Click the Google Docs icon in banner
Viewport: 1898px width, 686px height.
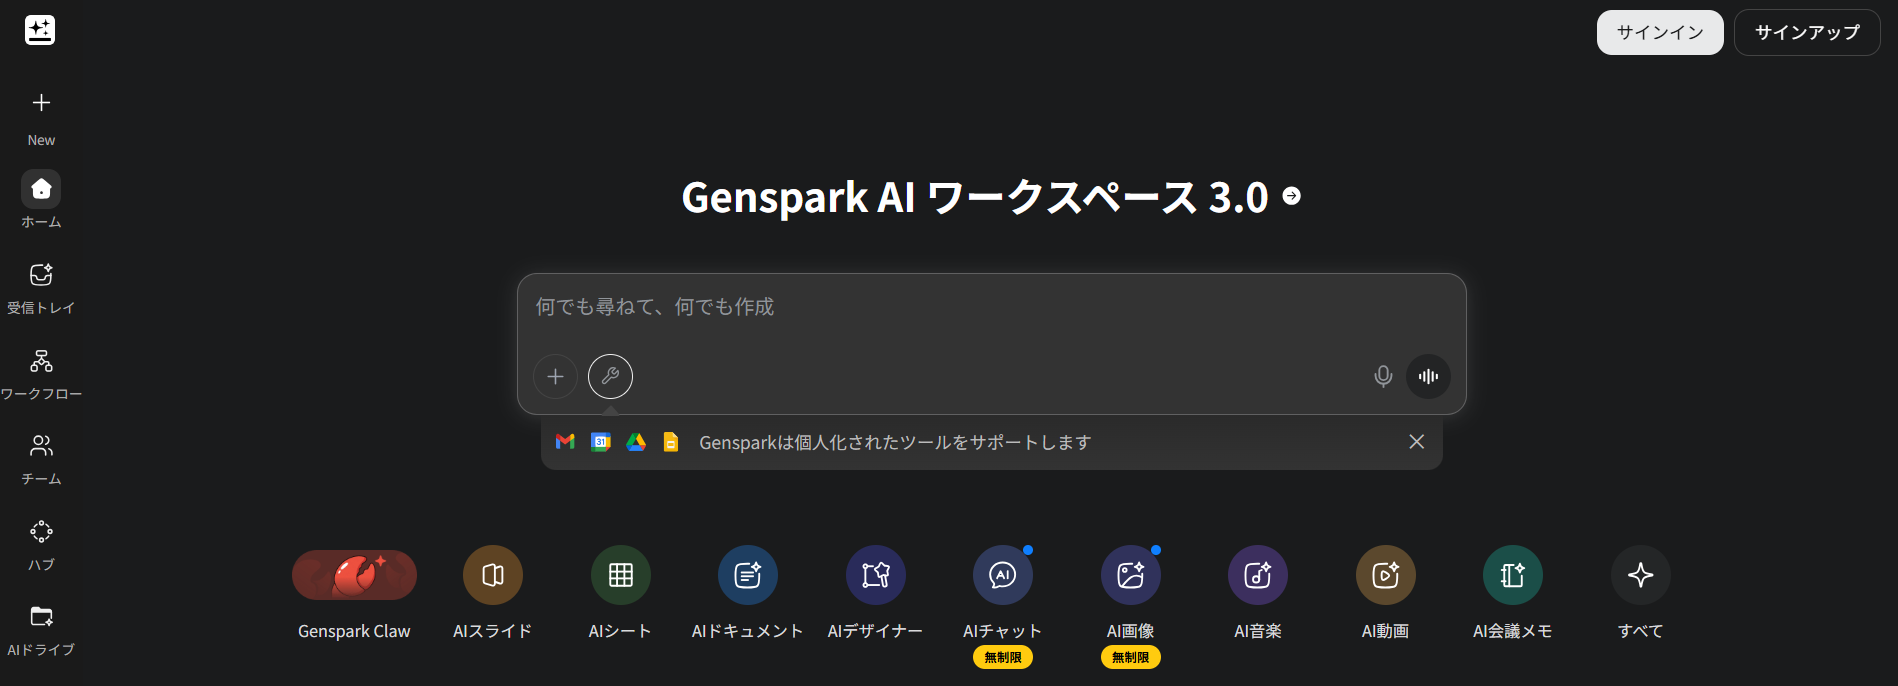(x=671, y=442)
